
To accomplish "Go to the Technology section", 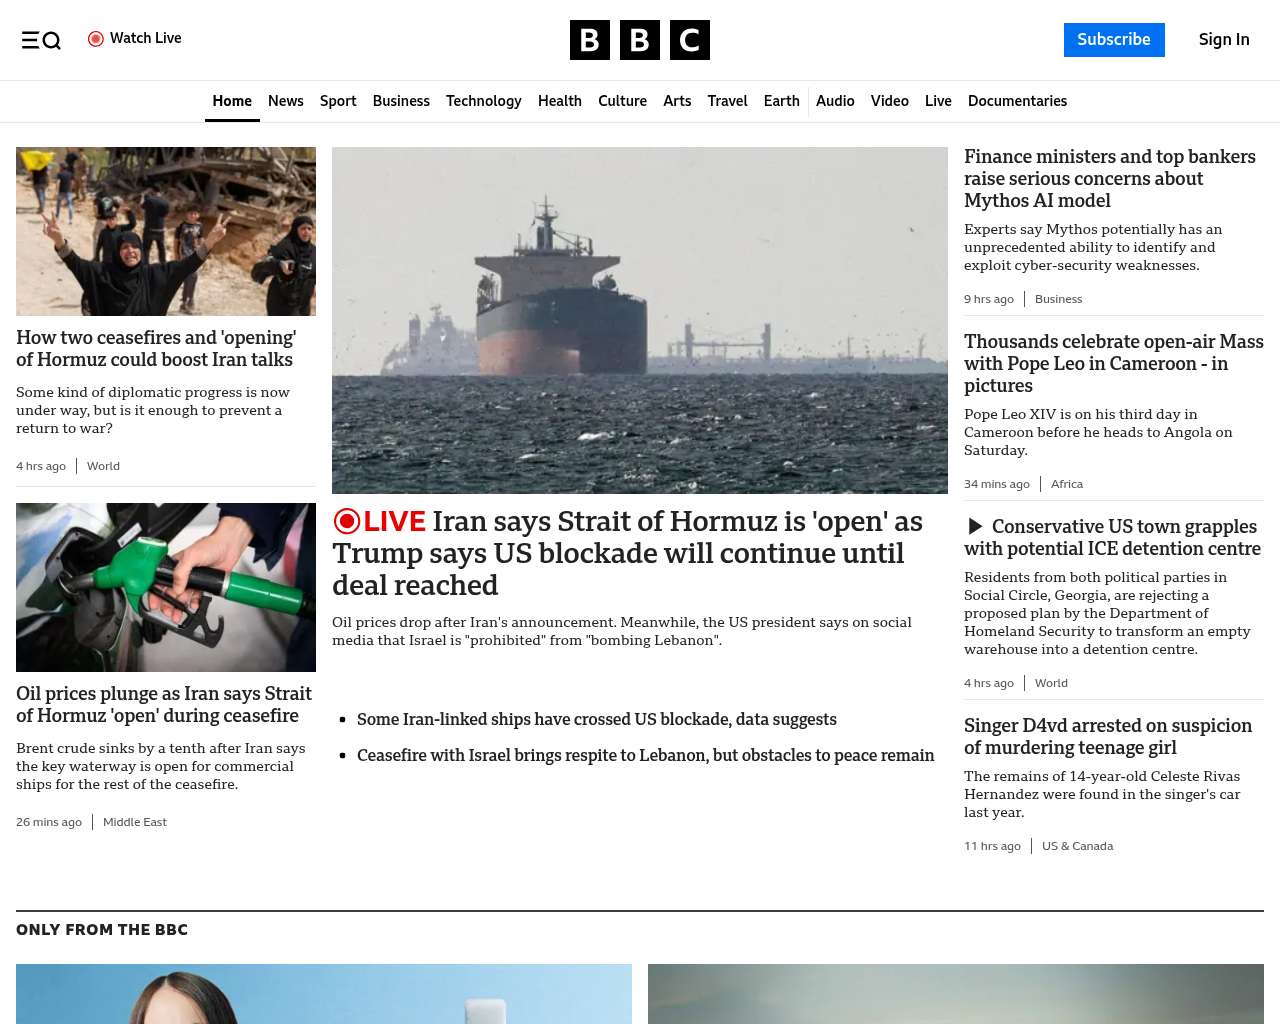I will click(483, 101).
